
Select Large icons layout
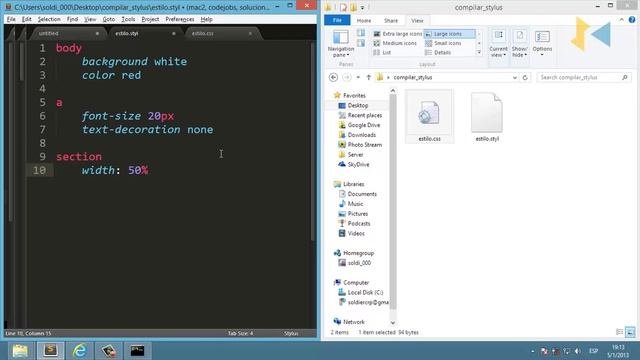click(449, 34)
